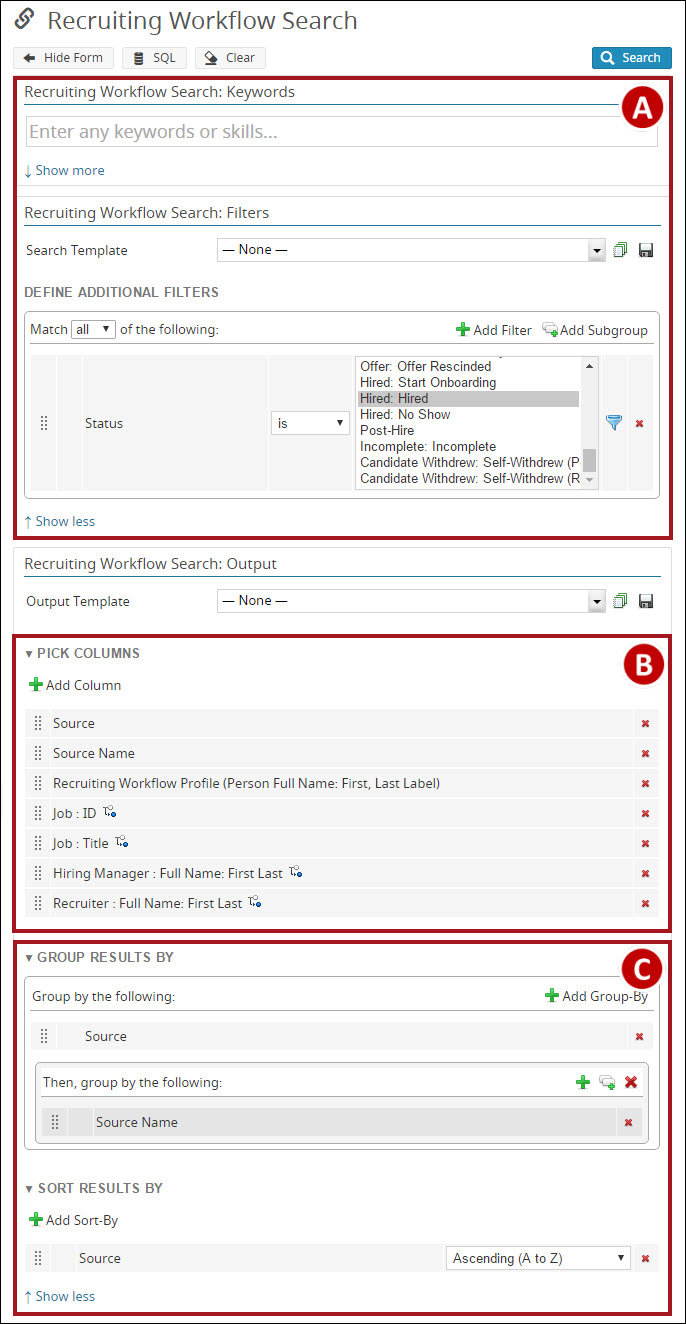
Task: Grab the Status filter drag handle
Action: point(44,423)
